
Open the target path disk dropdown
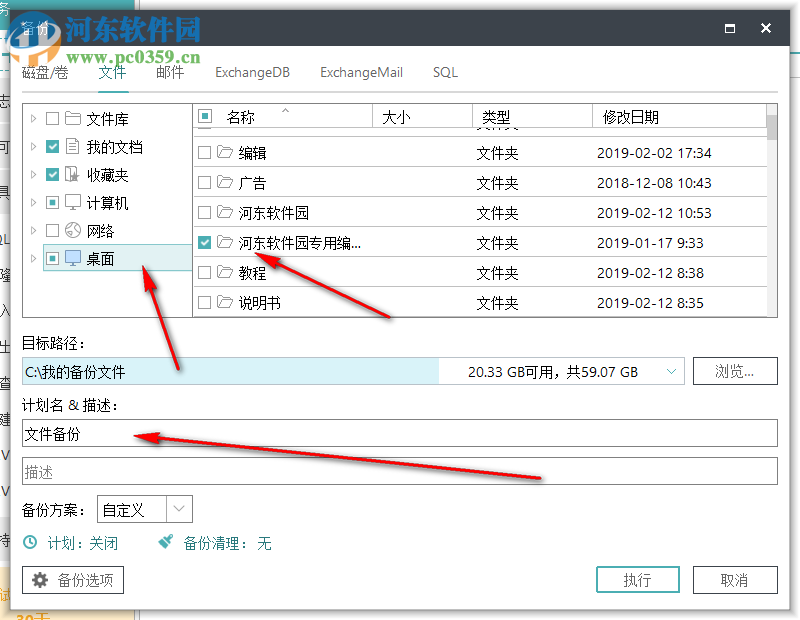pos(671,370)
